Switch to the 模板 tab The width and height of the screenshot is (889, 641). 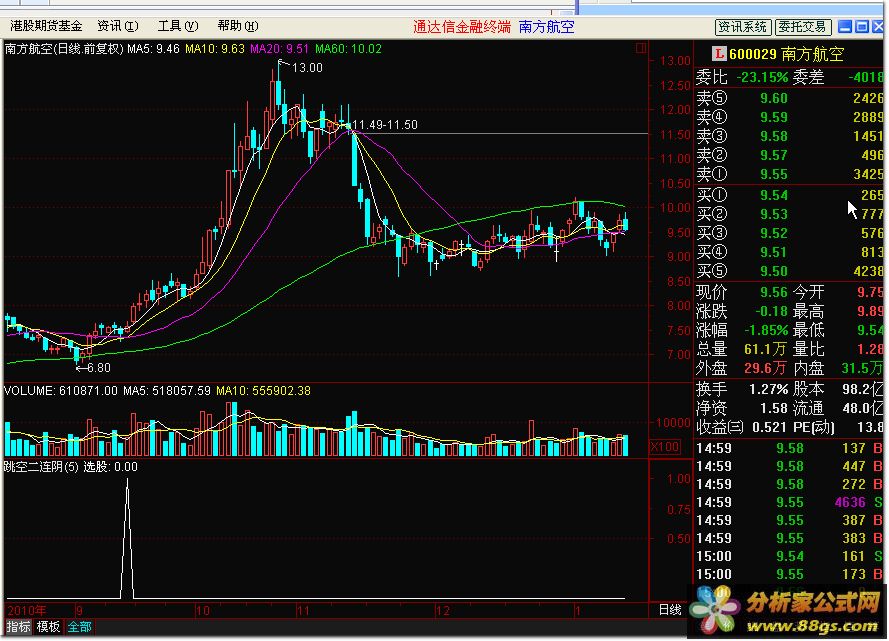48,627
